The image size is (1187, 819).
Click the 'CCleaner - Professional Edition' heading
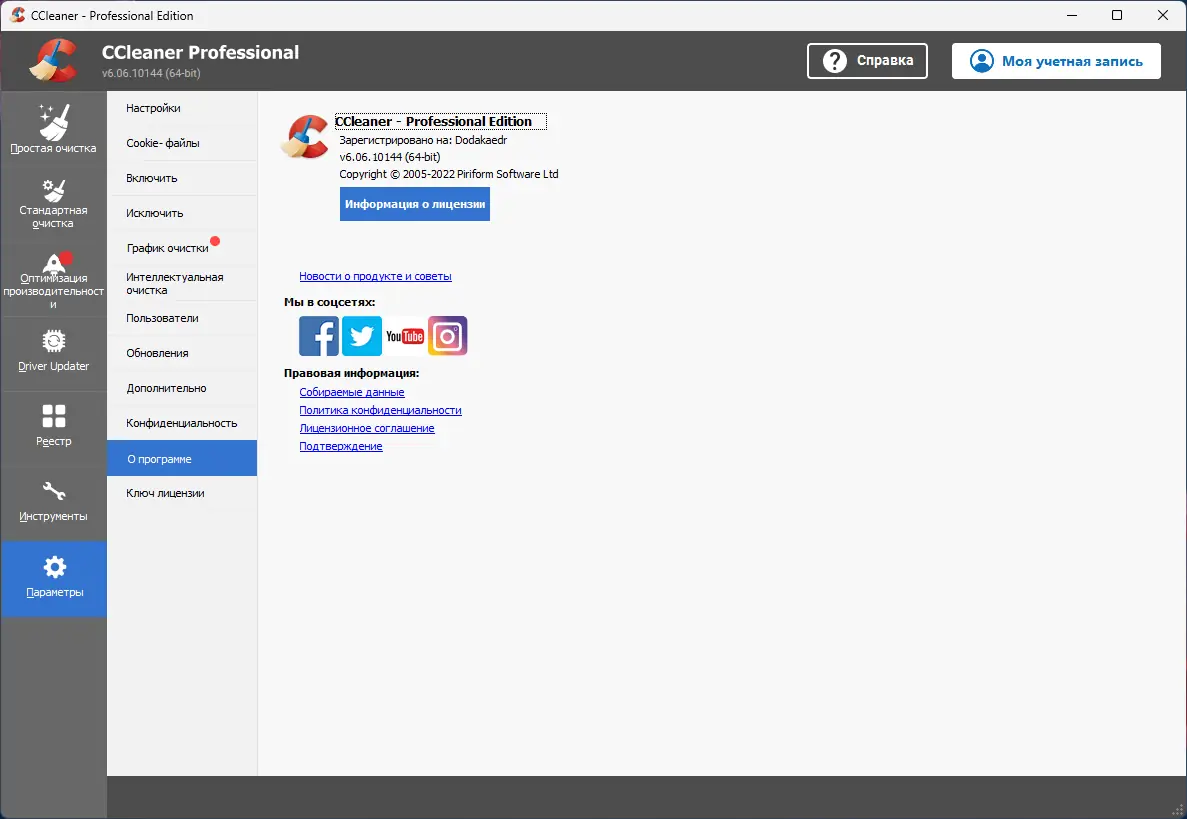pyautogui.click(x=441, y=121)
